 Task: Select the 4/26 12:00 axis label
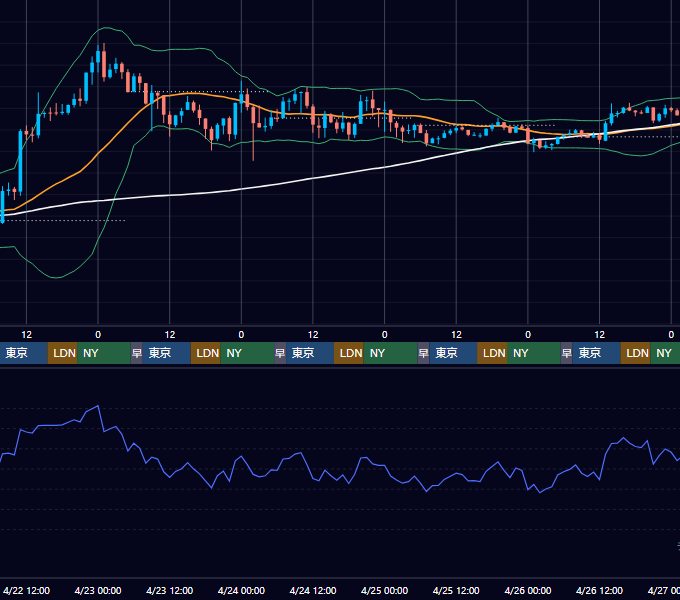599,590
